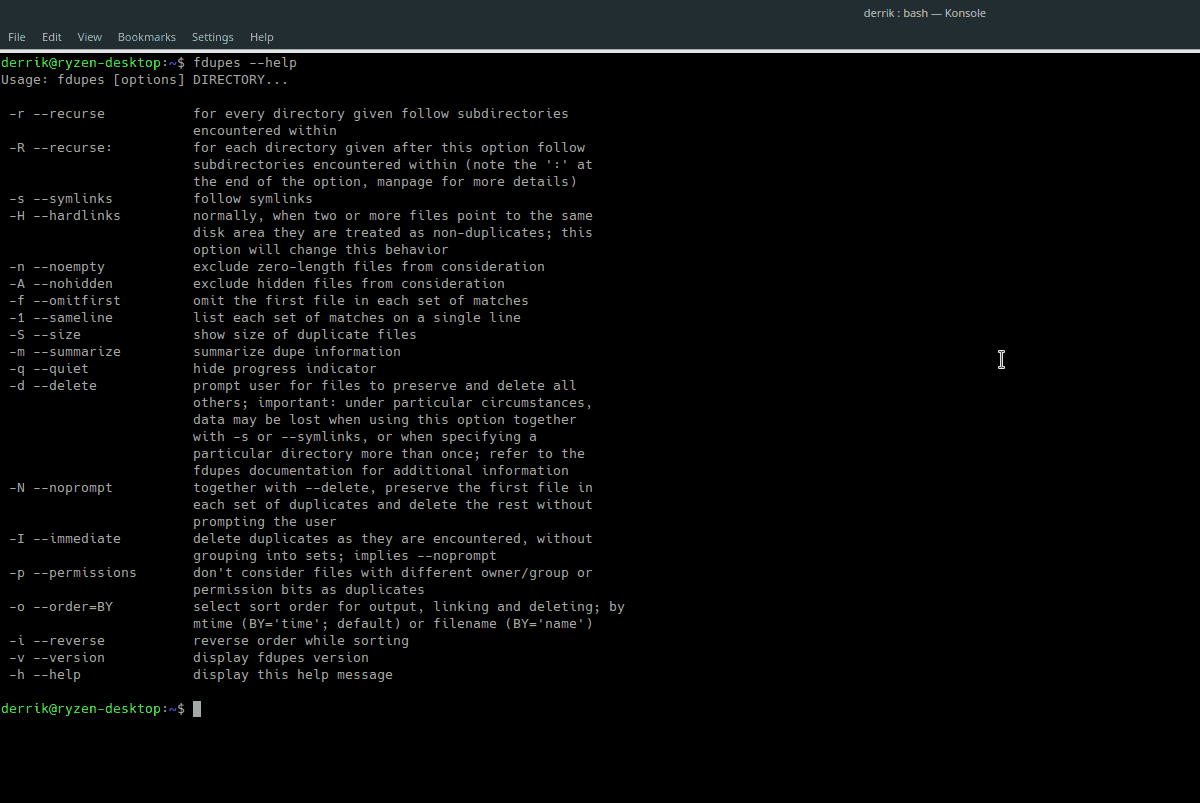
Task: Open the Bookmarks menu
Action: (x=147, y=37)
